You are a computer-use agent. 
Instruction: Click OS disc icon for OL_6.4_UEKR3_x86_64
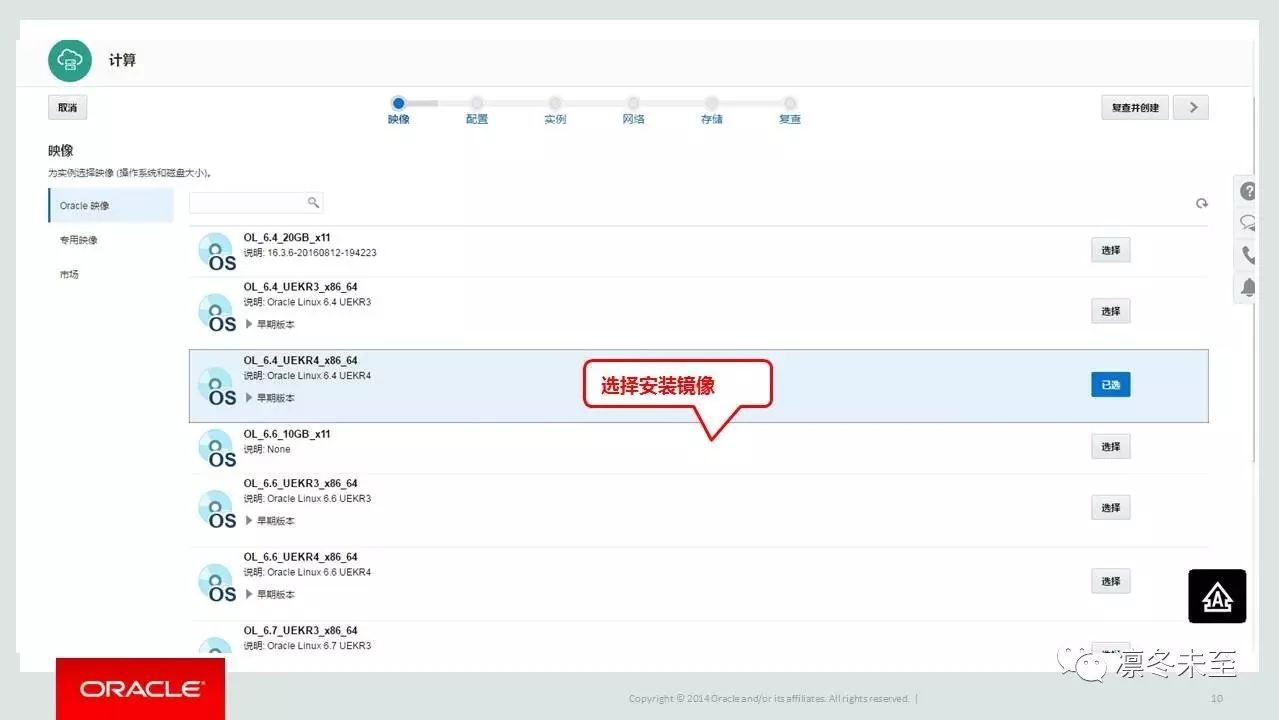[216, 312]
